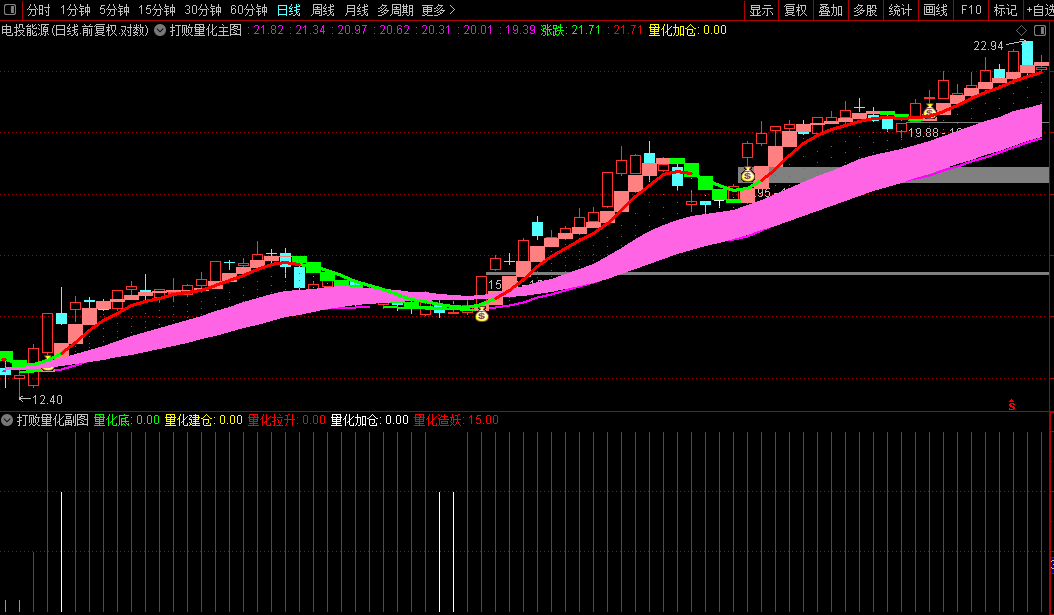Switch to 1分钟 period
1054x615 pixels.
pyautogui.click(x=75, y=10)
